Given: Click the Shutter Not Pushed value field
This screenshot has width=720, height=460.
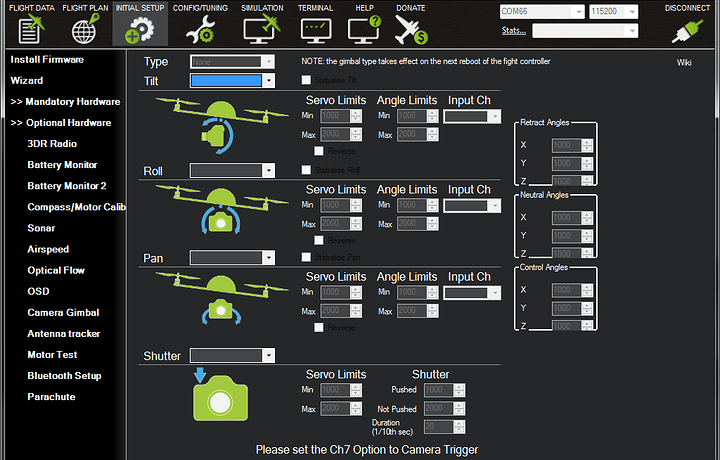Looking at the screenshot, I should pos(444,408).
